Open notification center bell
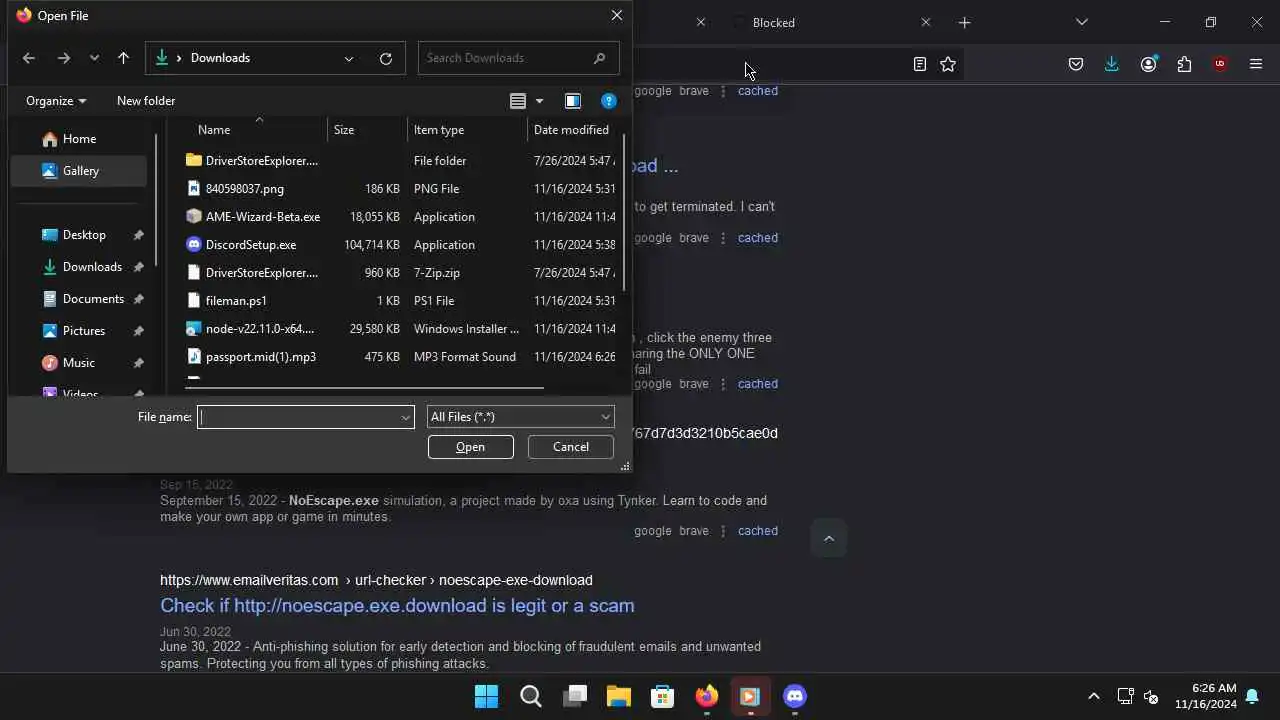This screenshot has height=720, width=1280. click(x=1252, y=697)
